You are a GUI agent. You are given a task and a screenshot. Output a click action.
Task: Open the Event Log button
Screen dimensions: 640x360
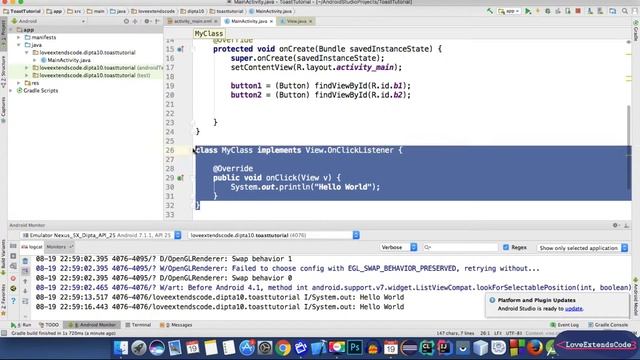coord(564,325)
